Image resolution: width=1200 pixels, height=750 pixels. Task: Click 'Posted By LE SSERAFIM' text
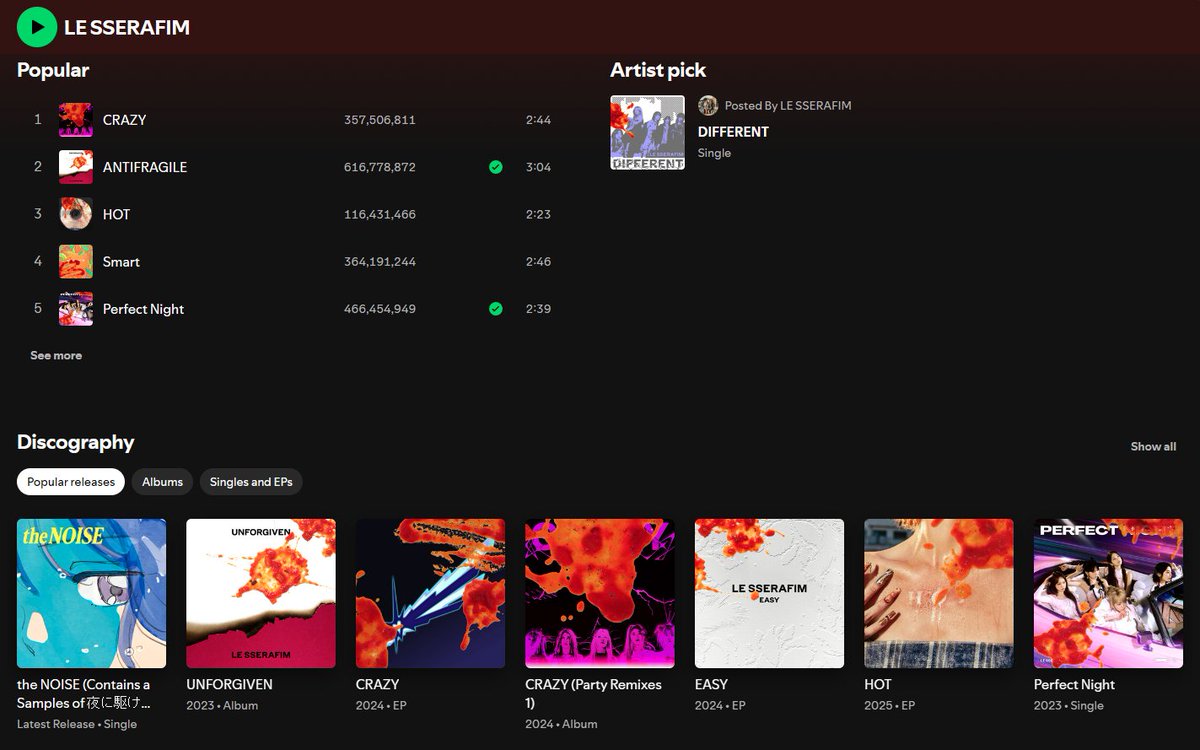788,105
